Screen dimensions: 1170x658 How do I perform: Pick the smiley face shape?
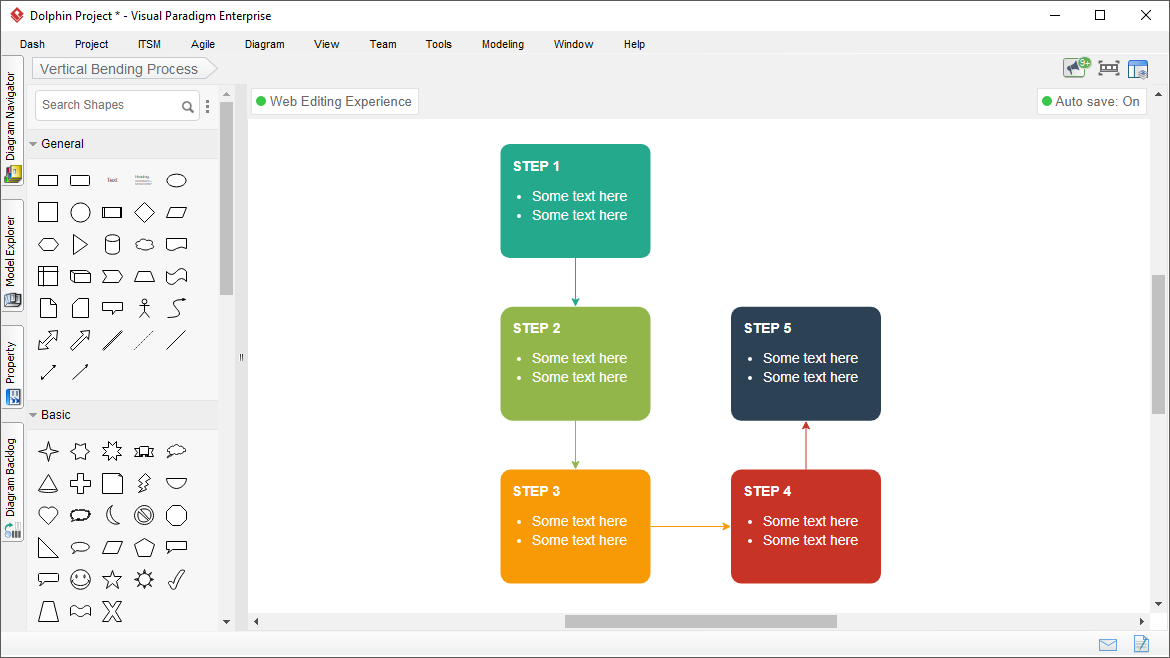pyautogui.click(x=80, y=580)
